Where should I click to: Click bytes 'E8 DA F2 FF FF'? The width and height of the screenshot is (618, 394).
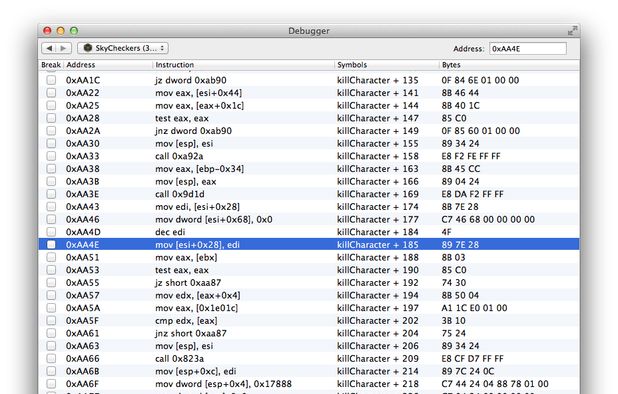point(473,194)
